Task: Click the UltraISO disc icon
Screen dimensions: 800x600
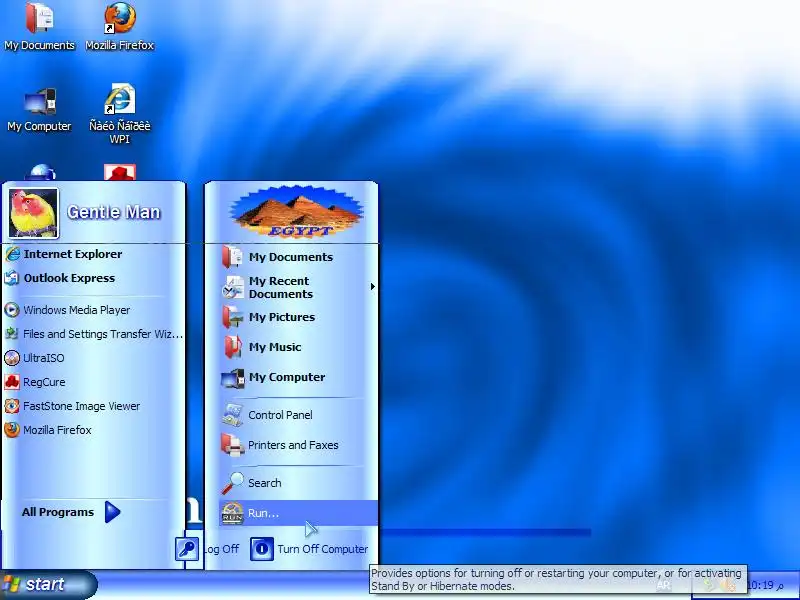Action: click(x=12, y=358)
